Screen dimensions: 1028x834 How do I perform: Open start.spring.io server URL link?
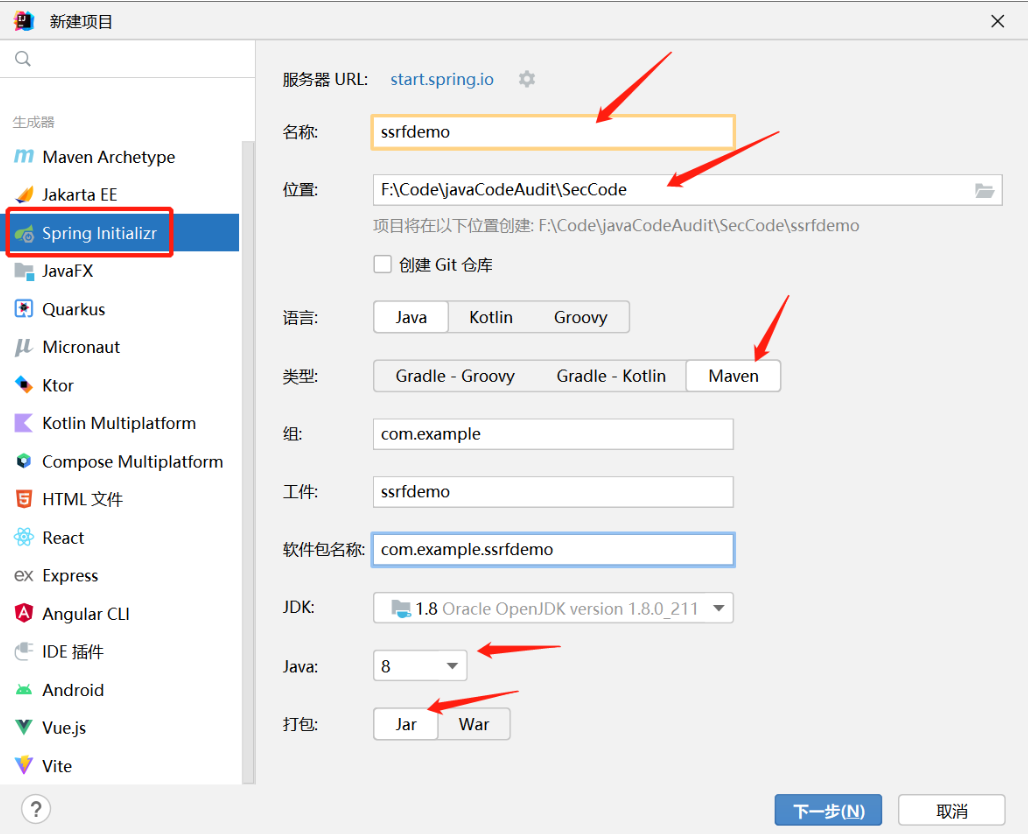click(442, 79)
